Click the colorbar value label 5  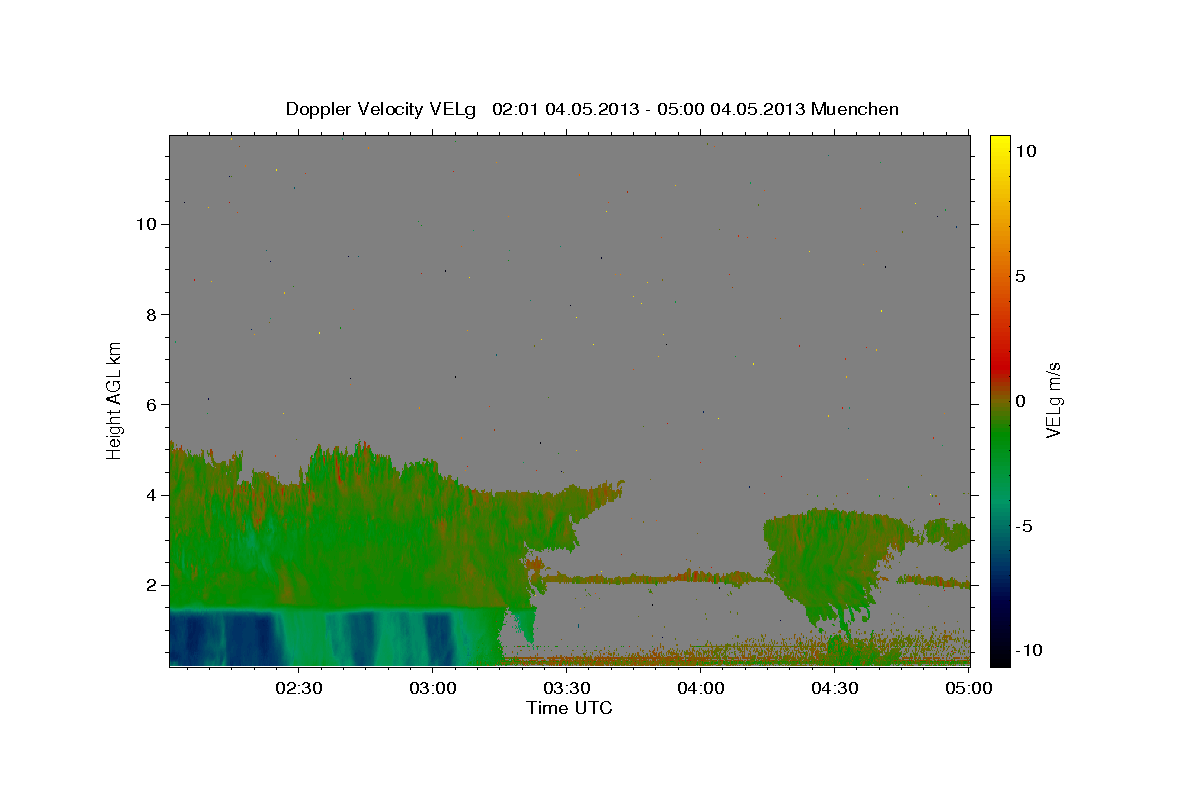[1020, 276]
